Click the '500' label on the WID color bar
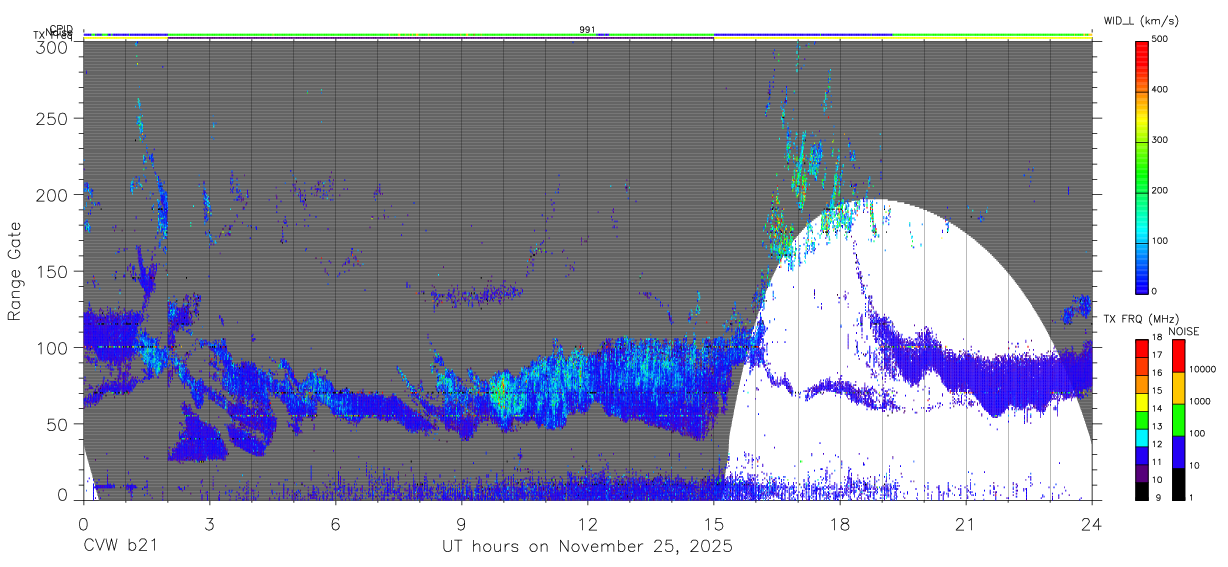Image resolution: width=1228 pixels, height=567 pixels. coord(1161,39)
